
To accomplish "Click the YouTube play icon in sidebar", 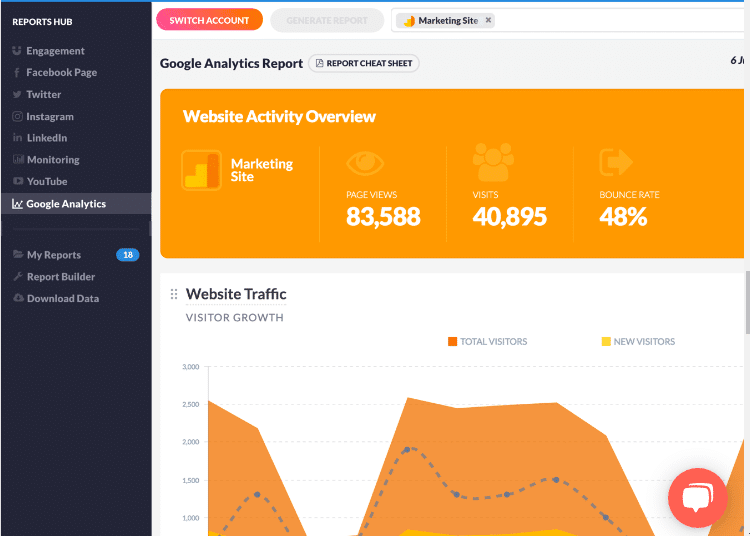I will 18,181.
